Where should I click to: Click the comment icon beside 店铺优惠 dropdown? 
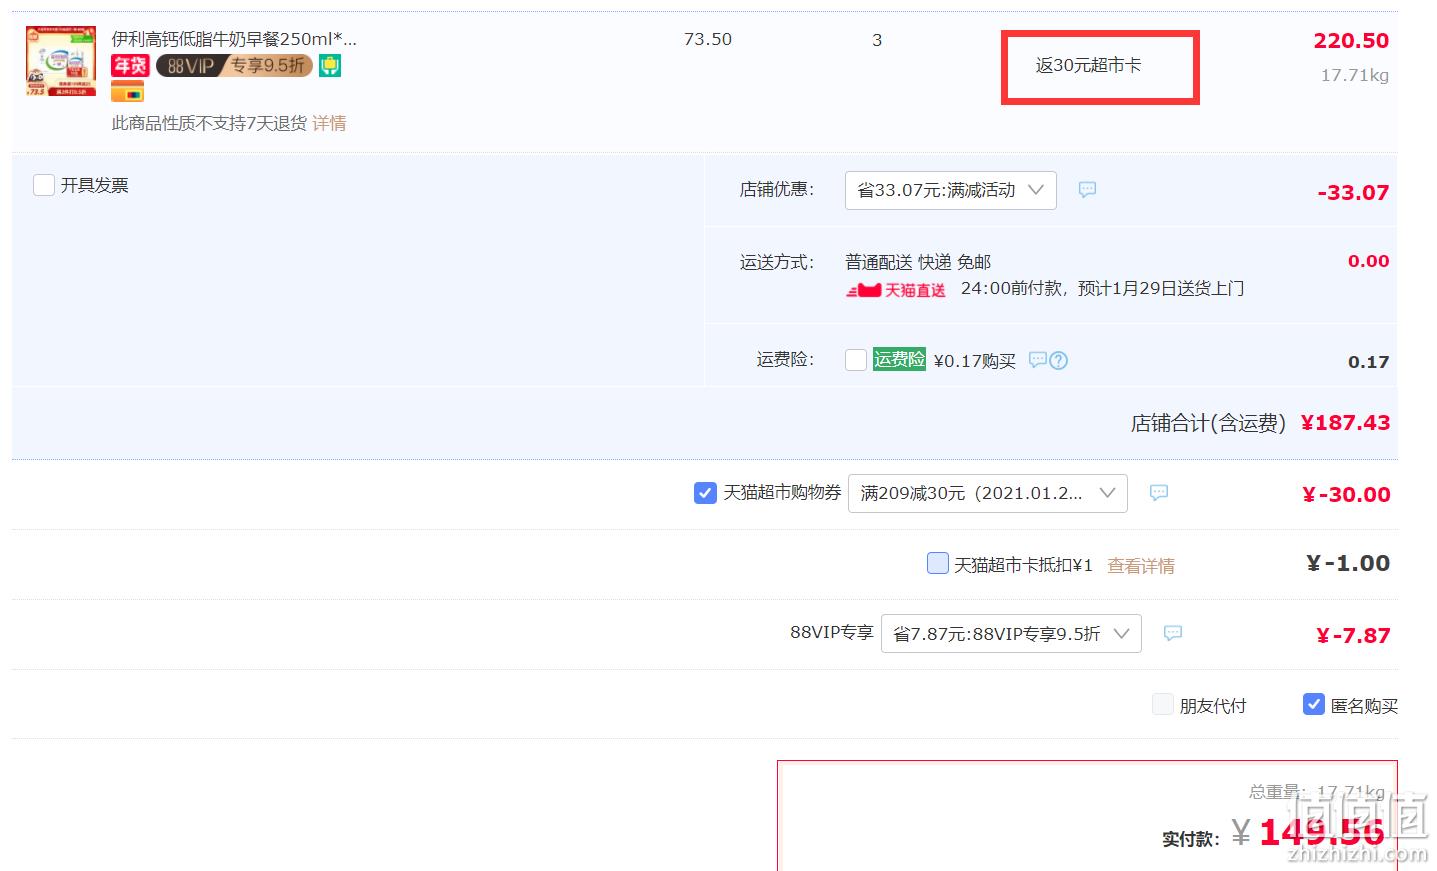pyautogui.click(x=1087, y=189)
